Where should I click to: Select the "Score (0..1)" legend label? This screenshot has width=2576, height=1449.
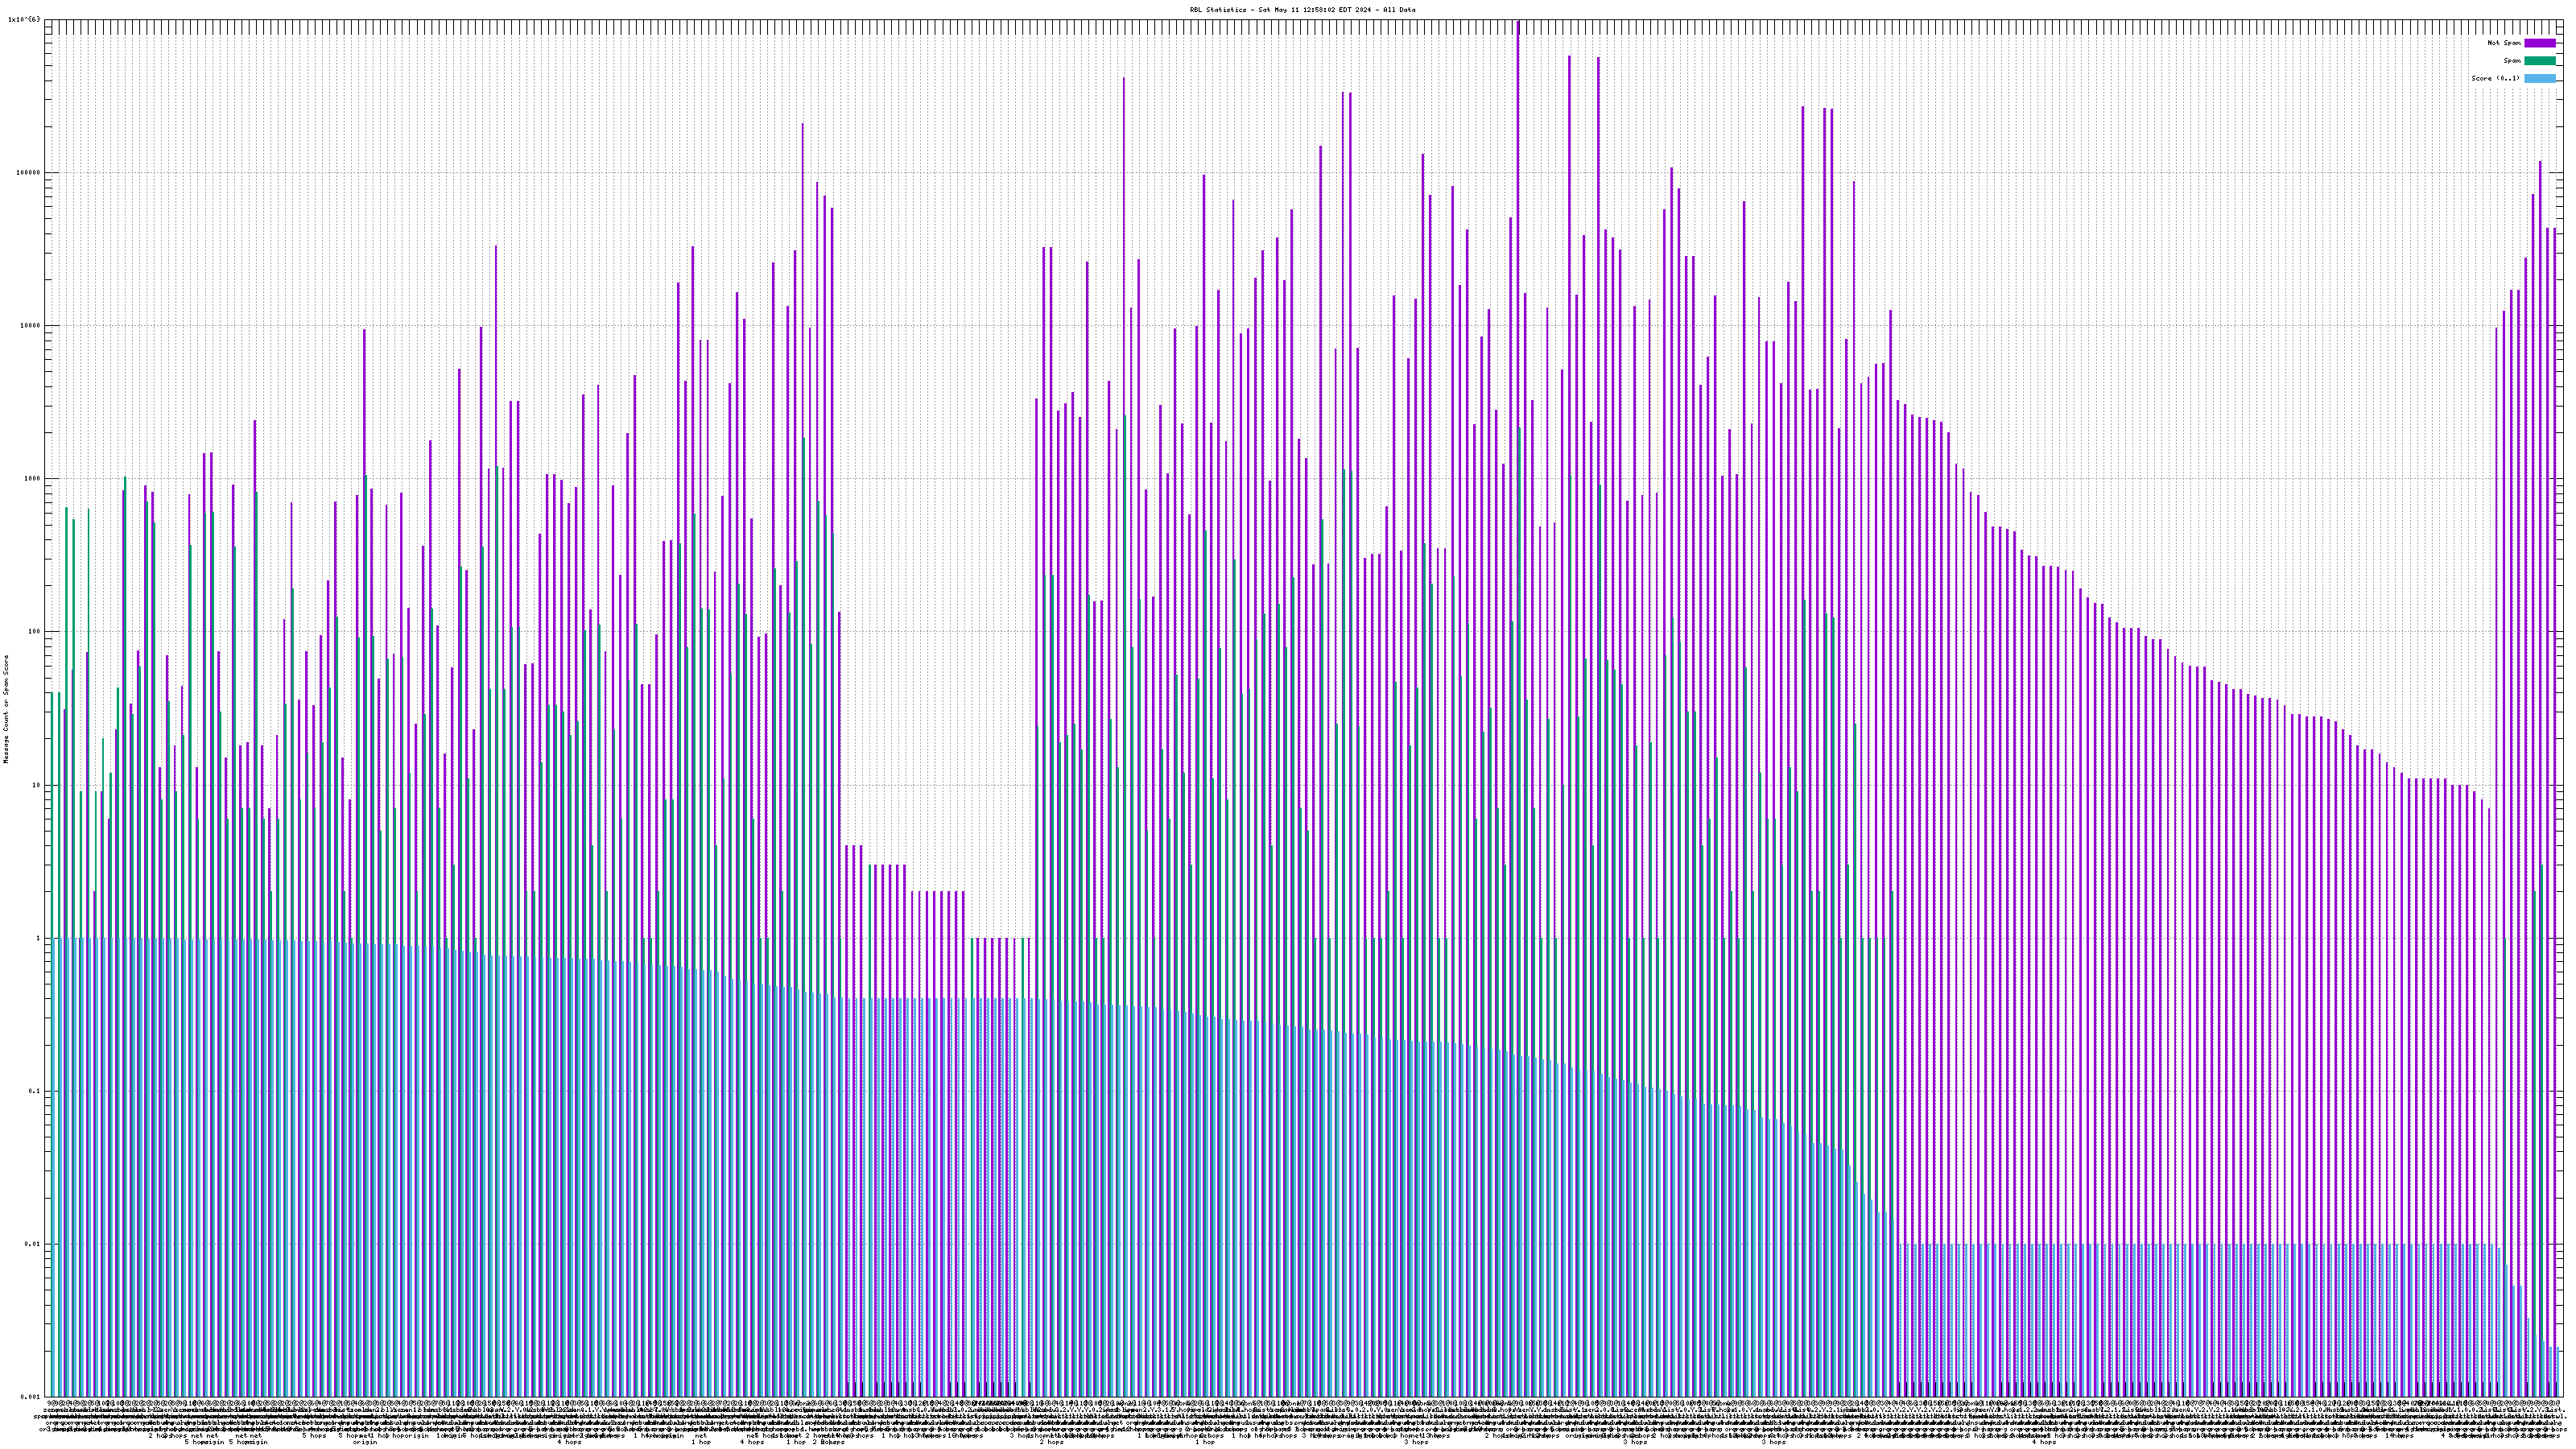click(2495, 78)
